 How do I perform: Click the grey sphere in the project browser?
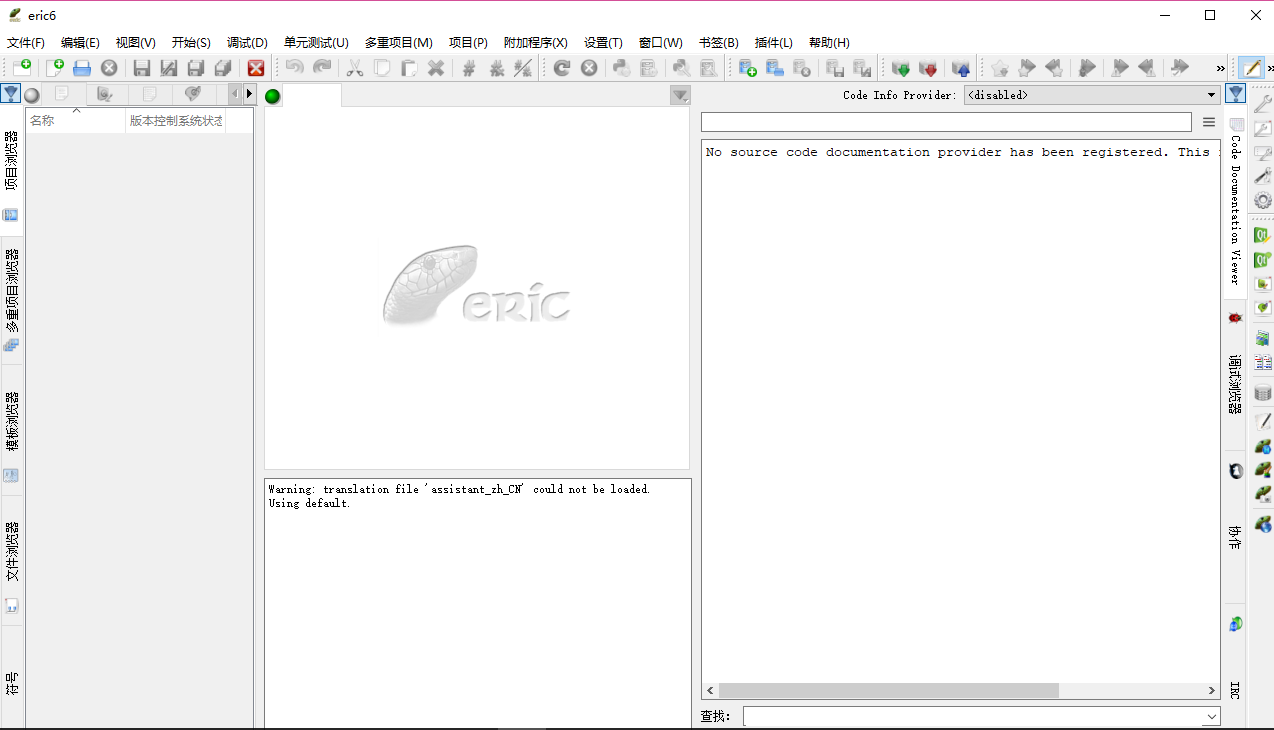[32, 95]
